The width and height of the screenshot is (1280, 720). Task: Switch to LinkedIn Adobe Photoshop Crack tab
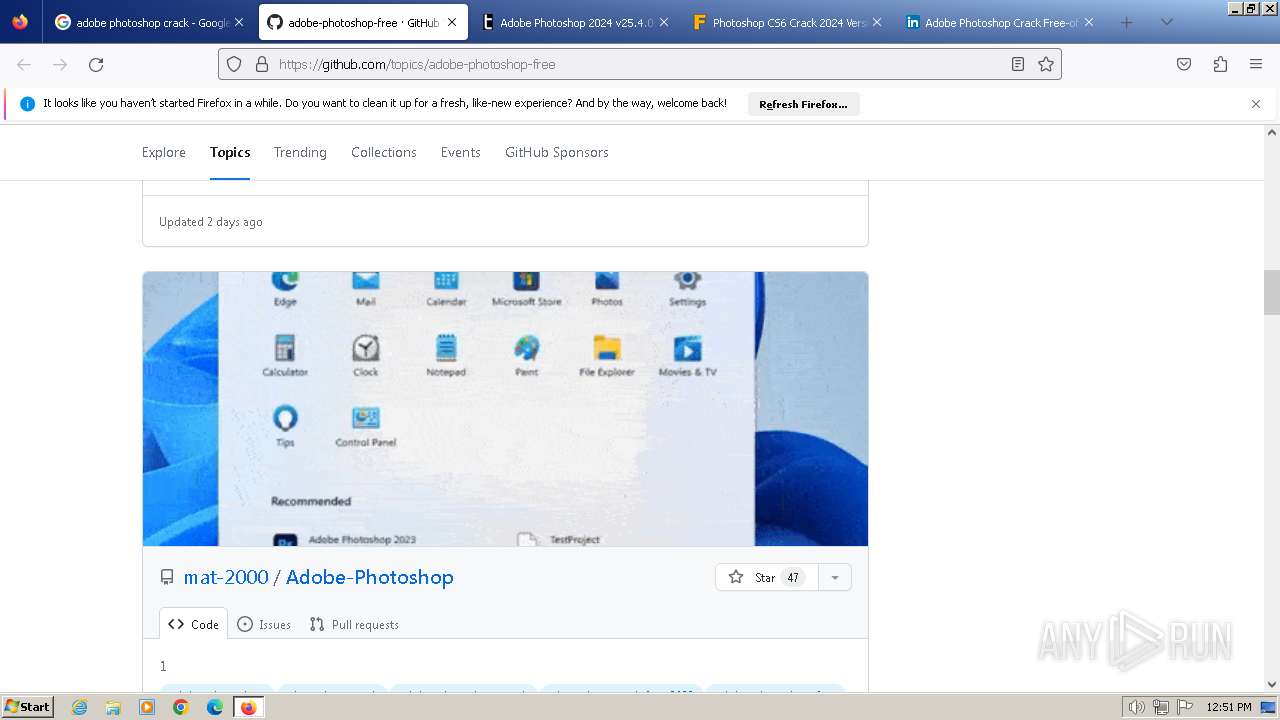pyautogui.click(x=992, y=22)
